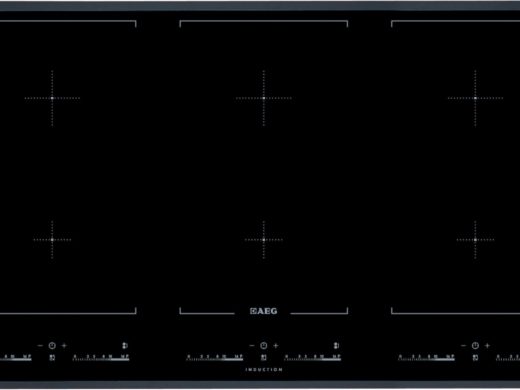Tap the zone selector icon below center timer

click(264, 357)
